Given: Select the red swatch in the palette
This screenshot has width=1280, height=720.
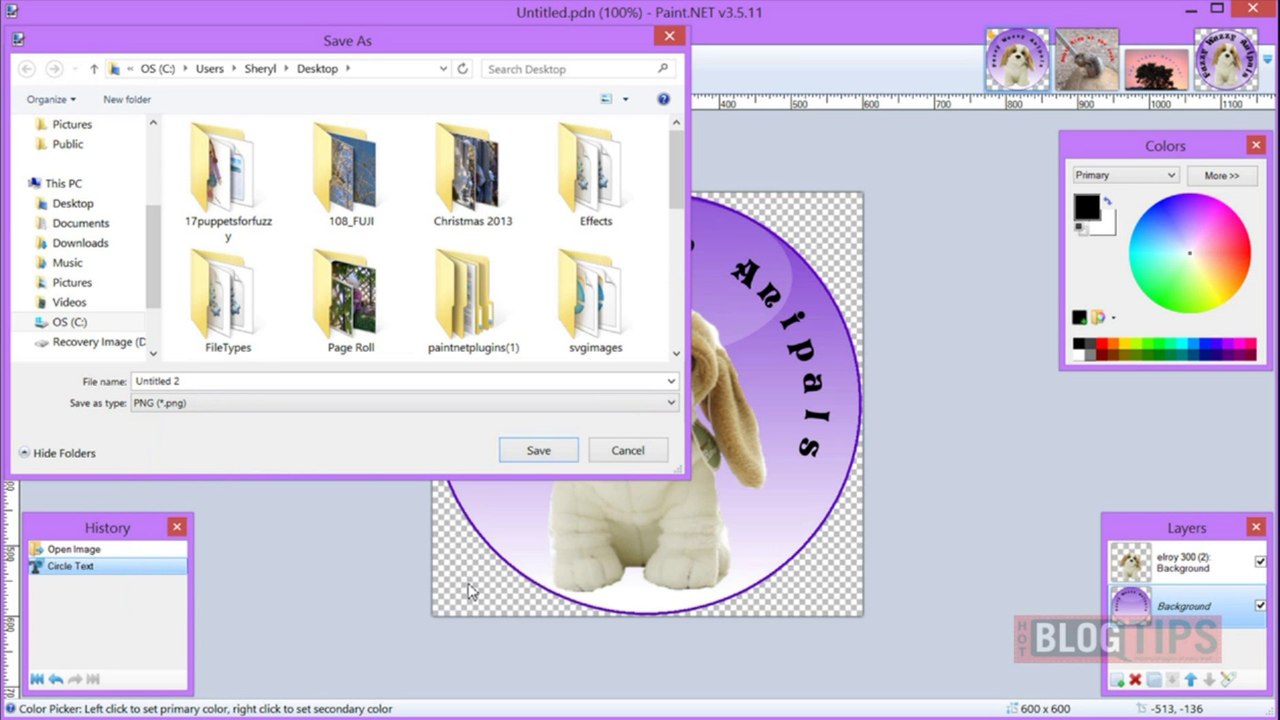Looking at the screenshot, I should tap(1103, 344).
